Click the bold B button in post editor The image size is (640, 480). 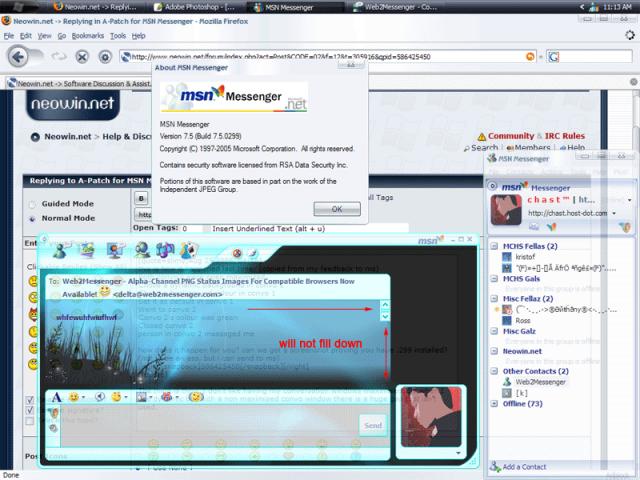coord(141,198)
